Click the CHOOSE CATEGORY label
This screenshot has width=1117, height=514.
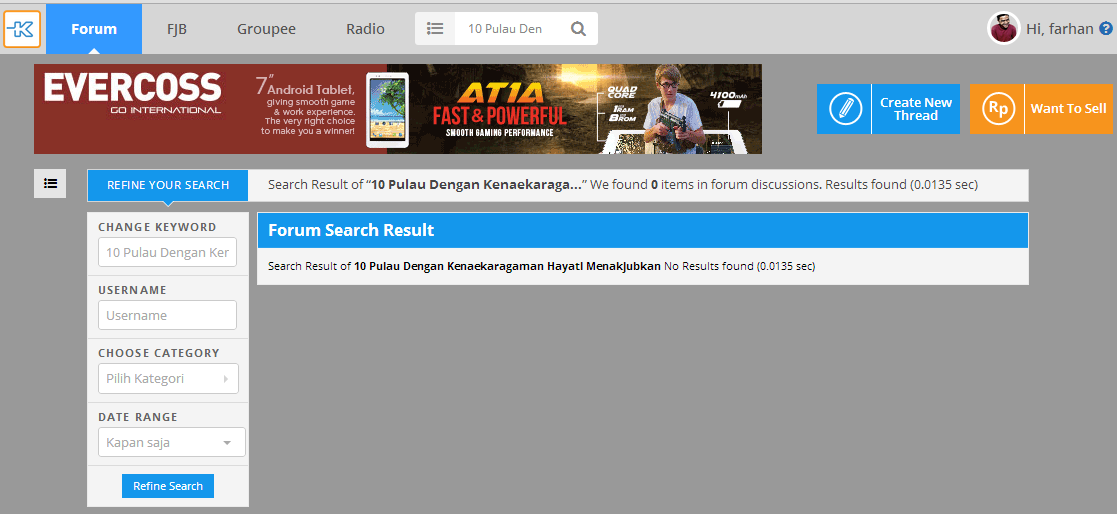(x=159, y=353)
